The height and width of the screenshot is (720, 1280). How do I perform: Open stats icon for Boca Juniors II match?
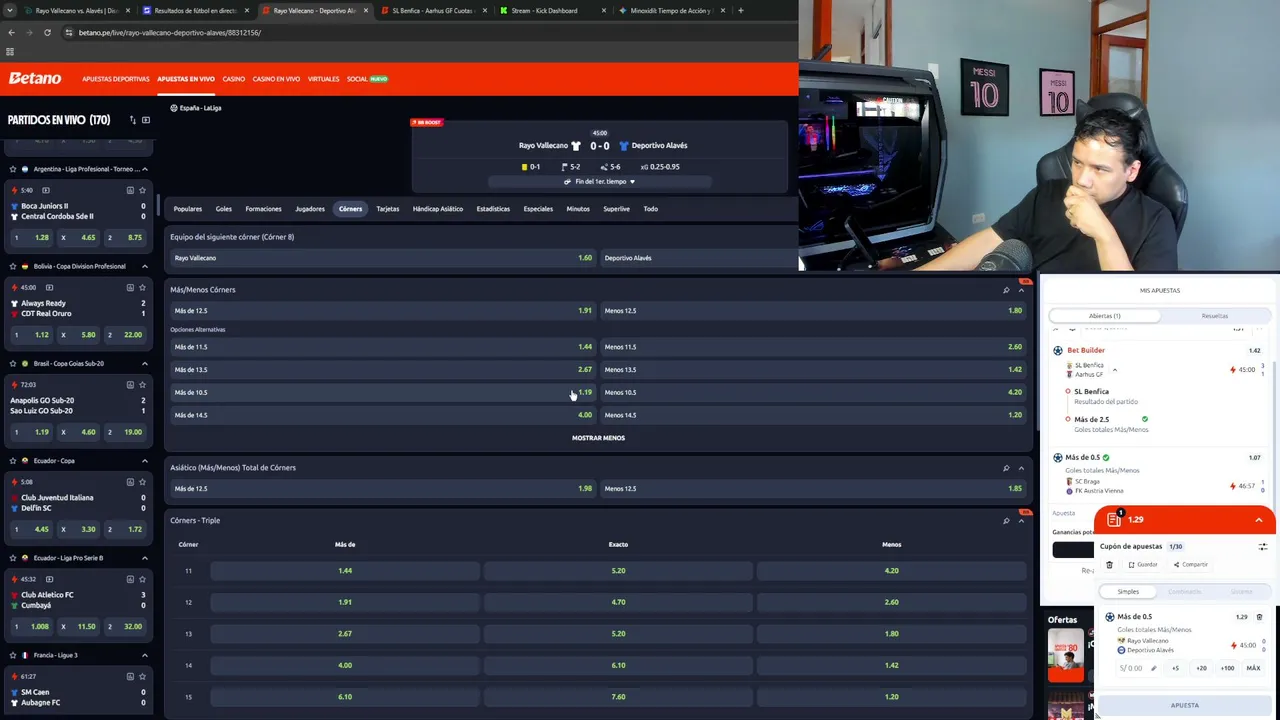[x=130, y=190]
